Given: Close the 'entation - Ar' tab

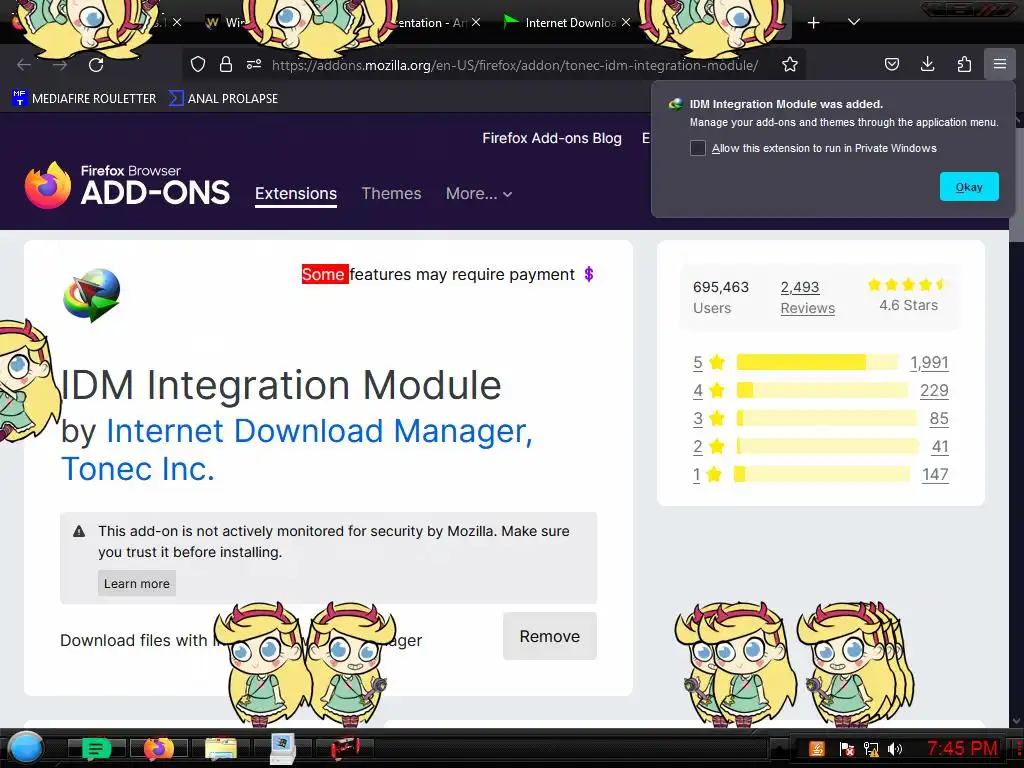Looking at the screenshot, I should point(476,22).
